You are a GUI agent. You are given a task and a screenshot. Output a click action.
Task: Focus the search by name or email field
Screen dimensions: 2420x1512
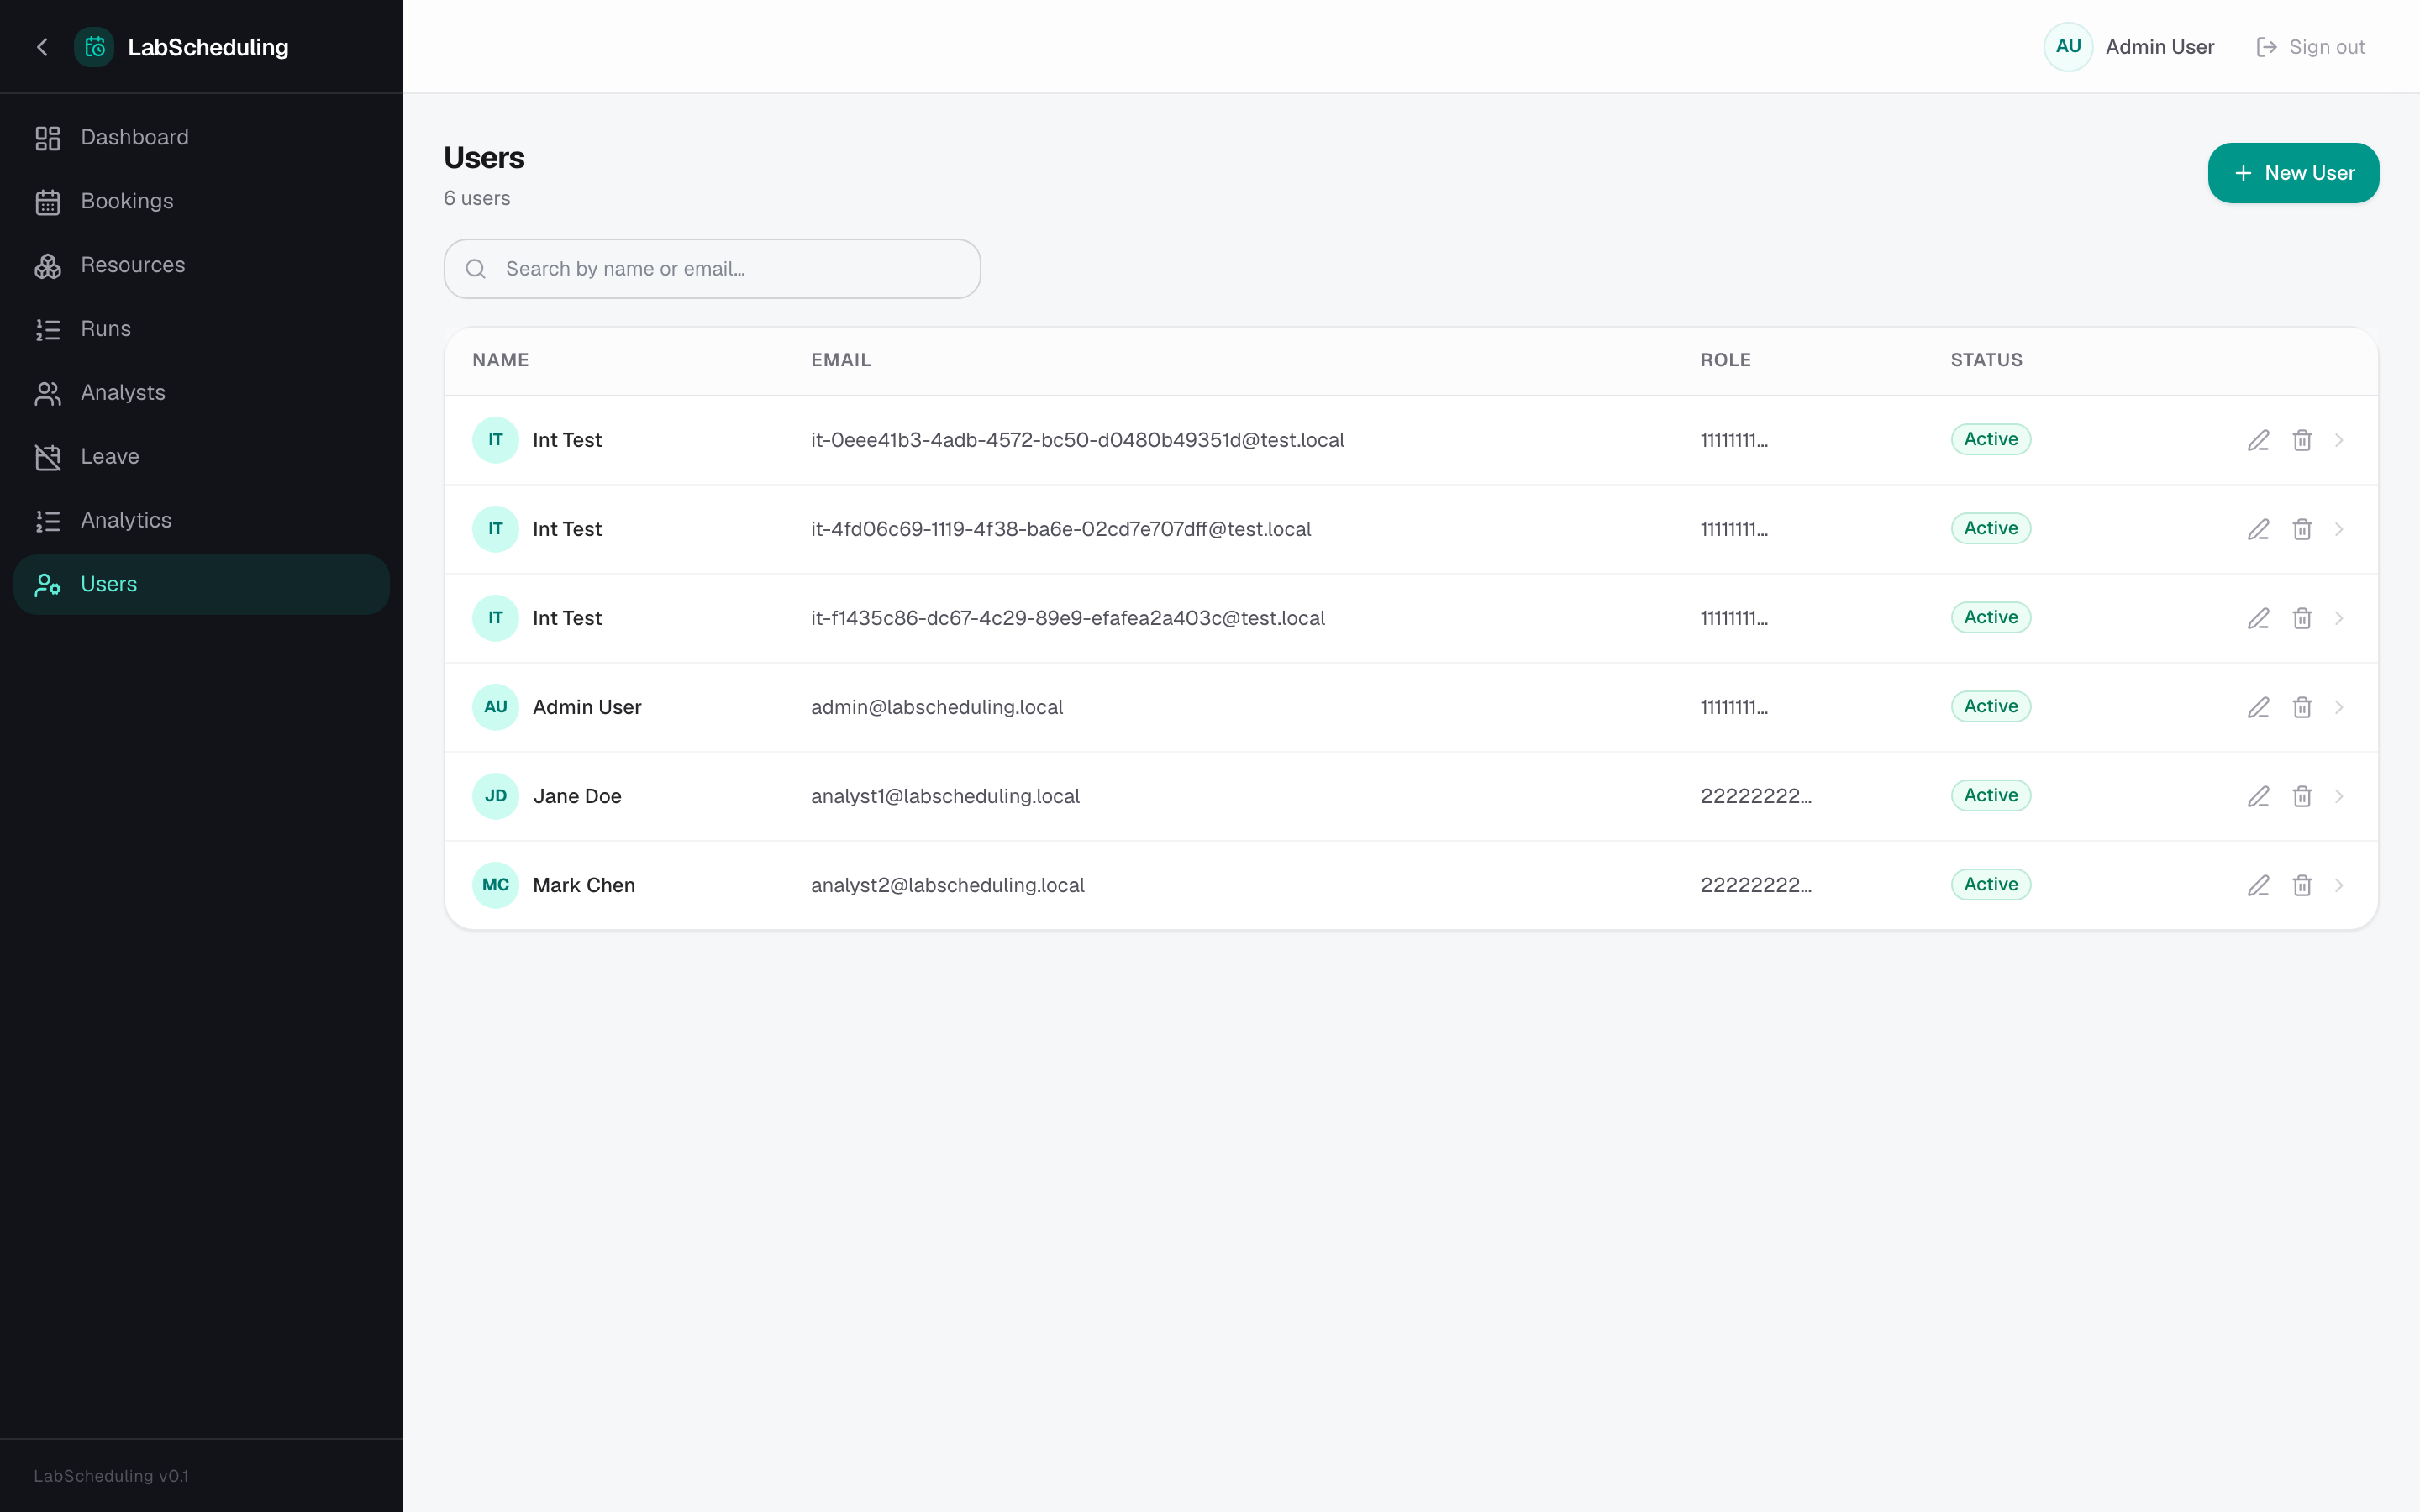[712, 269]
